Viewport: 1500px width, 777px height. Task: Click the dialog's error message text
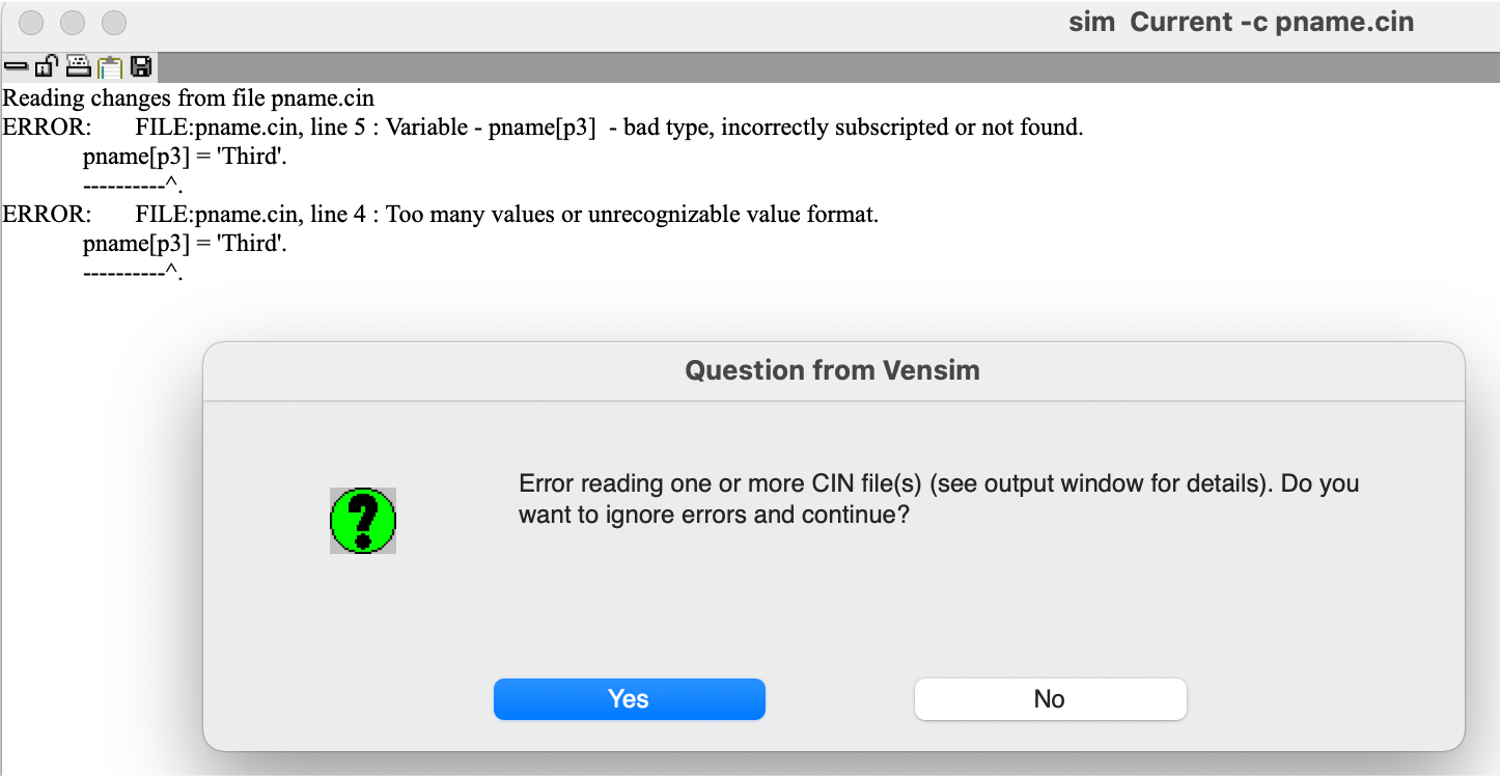click(939, 500)
